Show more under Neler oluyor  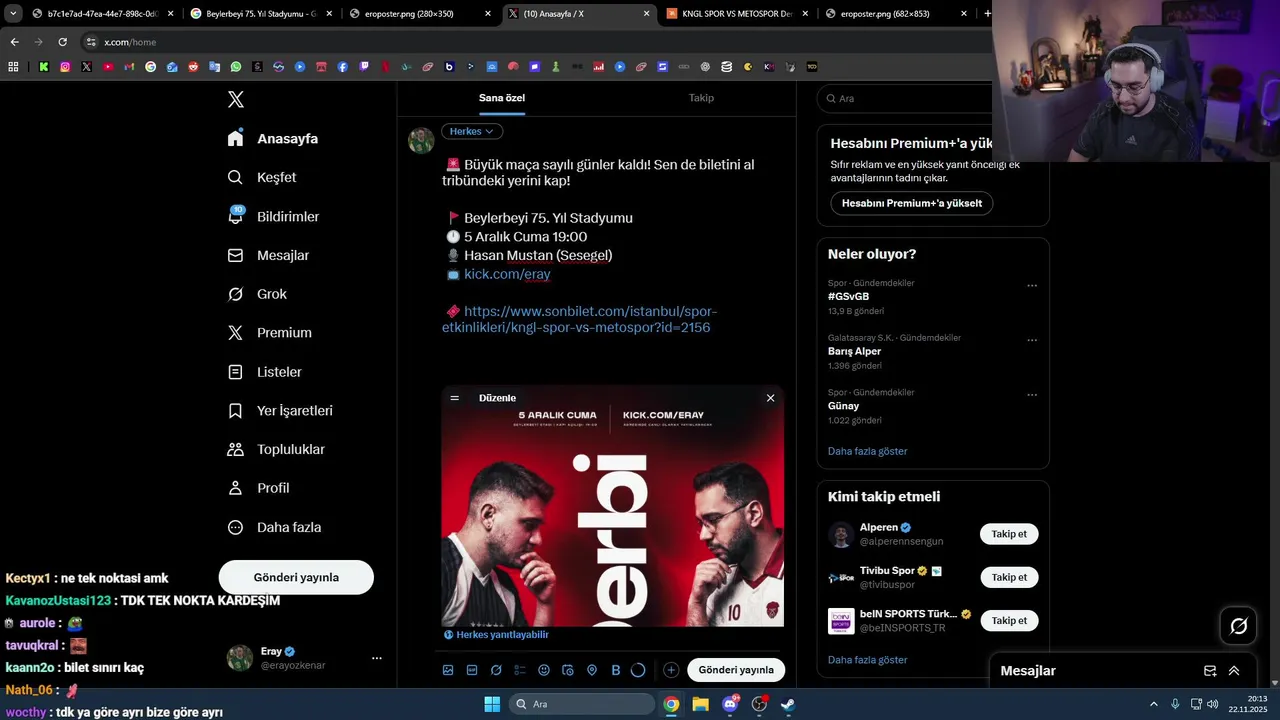[867, 451]
